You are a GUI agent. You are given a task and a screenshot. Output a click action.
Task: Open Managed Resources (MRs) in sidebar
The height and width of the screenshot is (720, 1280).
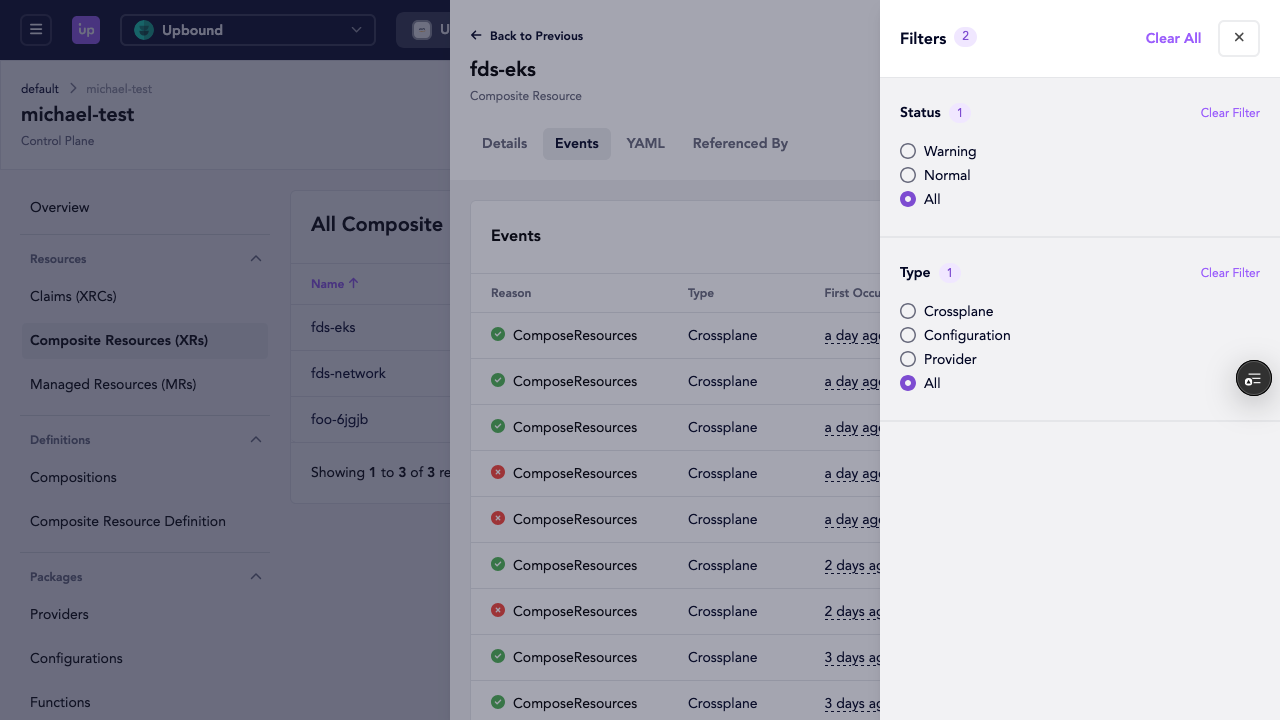click(x=113, y=384)
